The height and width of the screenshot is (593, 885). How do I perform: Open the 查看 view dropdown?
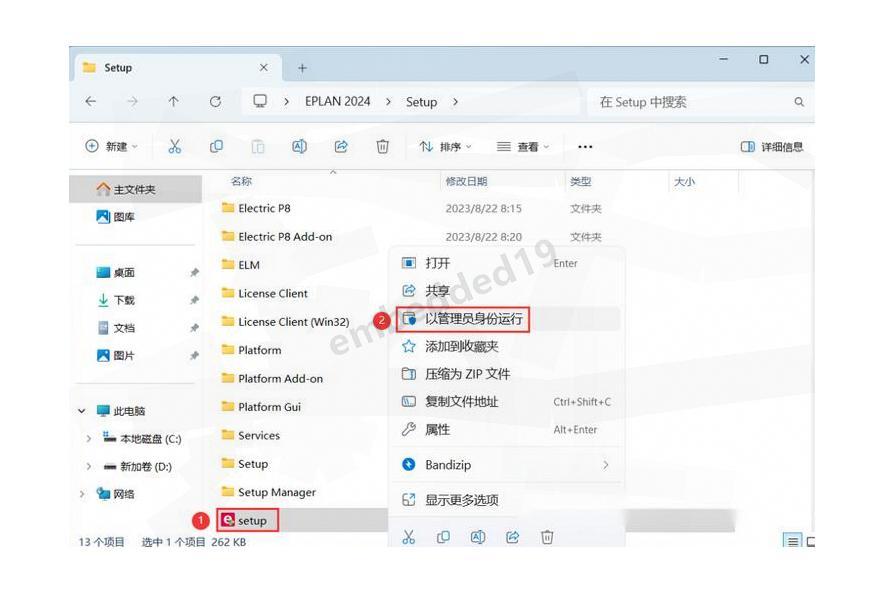[523, 147]
